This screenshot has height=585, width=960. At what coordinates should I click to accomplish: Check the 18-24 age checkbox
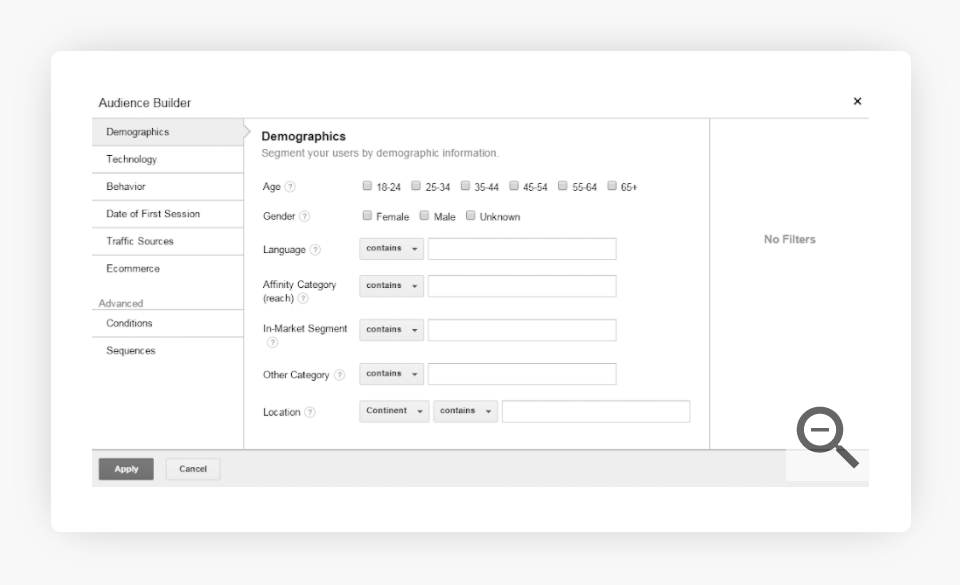click(367, 186)
